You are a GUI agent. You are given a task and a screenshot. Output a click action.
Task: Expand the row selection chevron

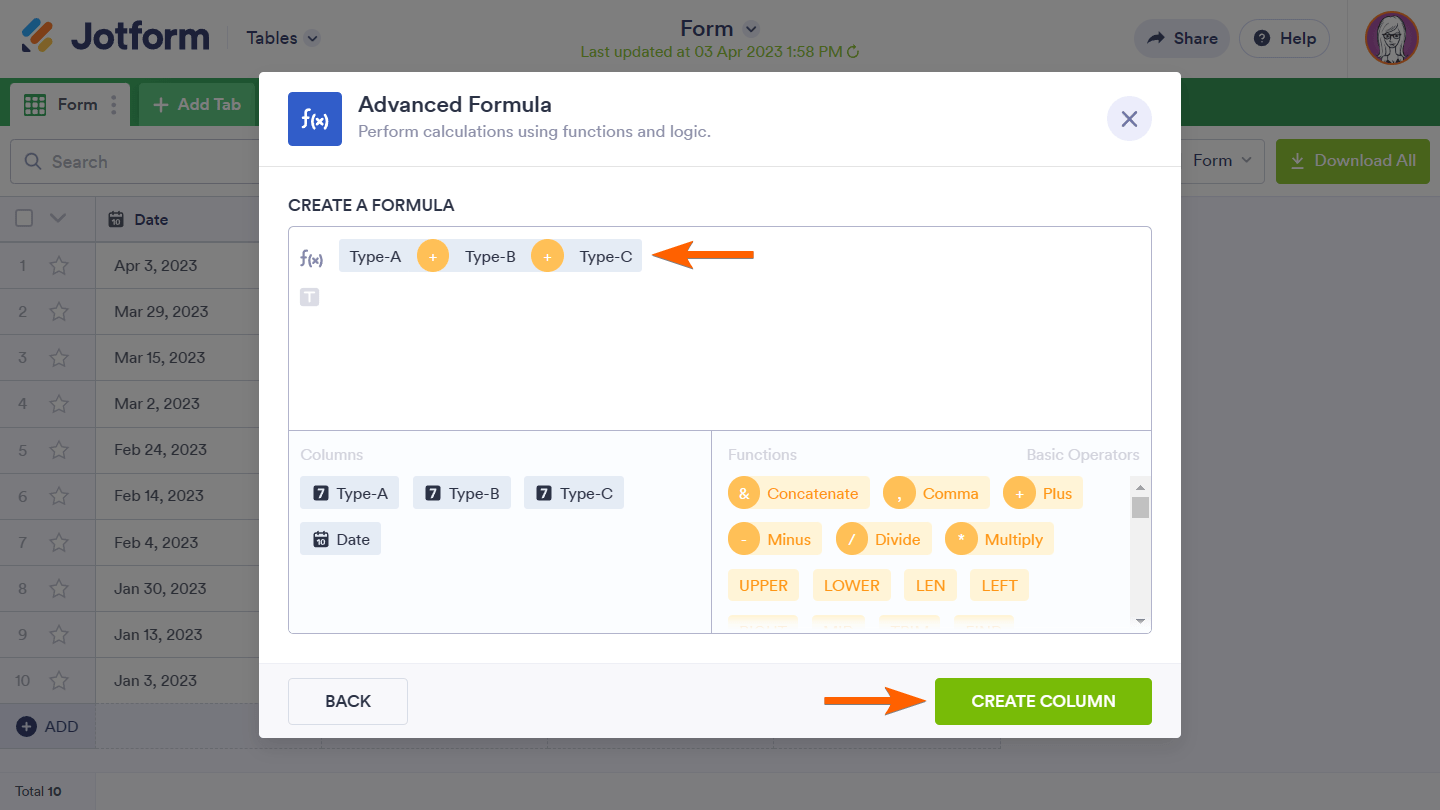click(58, 219)
